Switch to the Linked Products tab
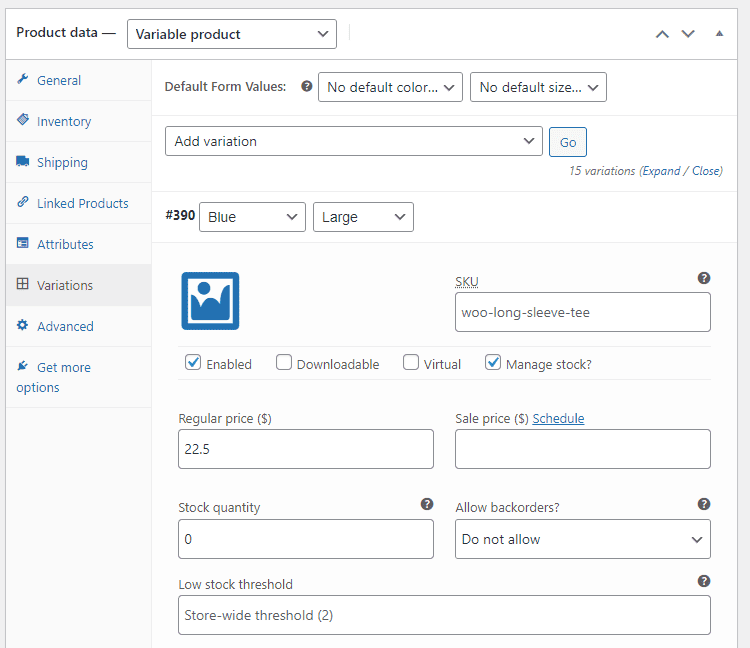Screen dimensions: 750x648 pos(78,203)
